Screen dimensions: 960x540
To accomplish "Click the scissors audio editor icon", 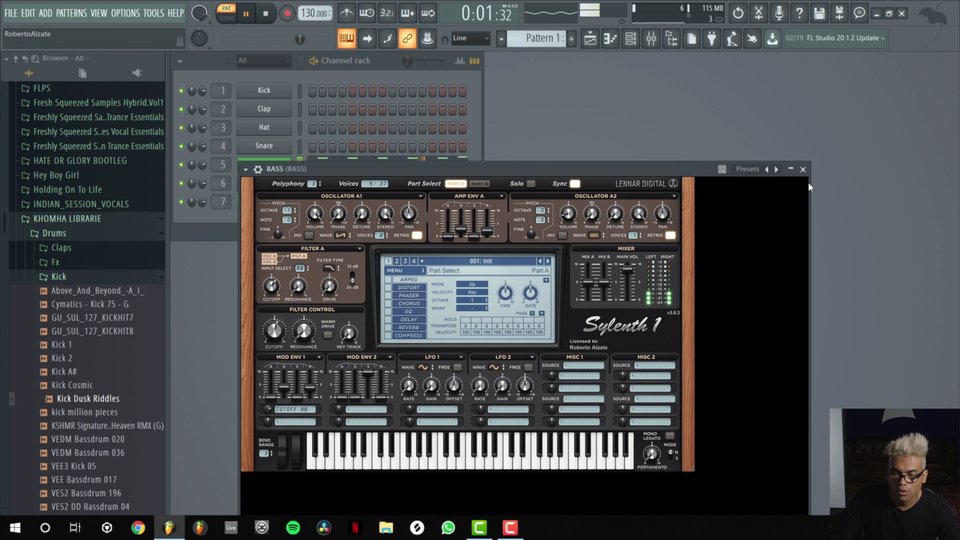I will pyautogui.click(x=758, y=13).
